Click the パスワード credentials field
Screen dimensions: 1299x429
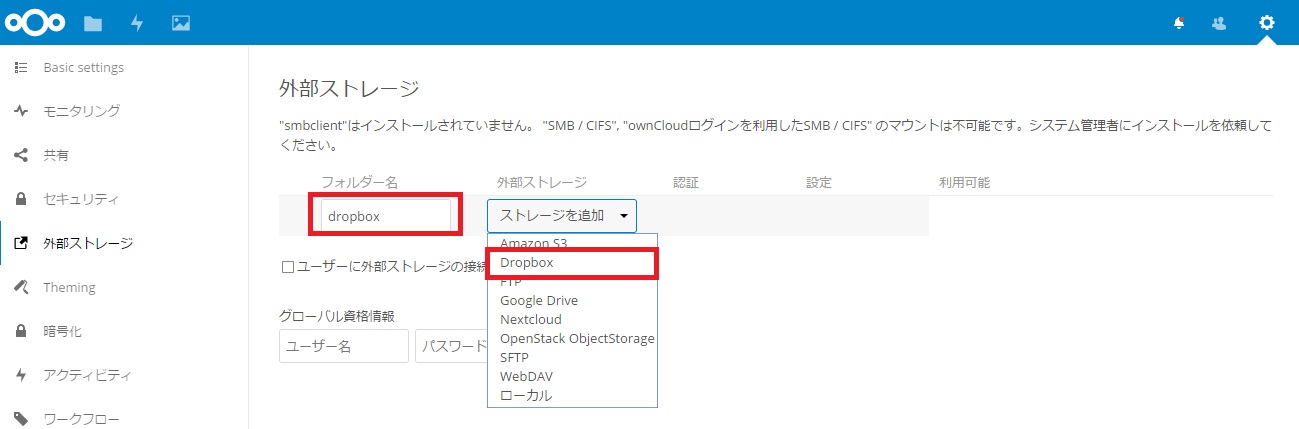click(x=452, y=346)
